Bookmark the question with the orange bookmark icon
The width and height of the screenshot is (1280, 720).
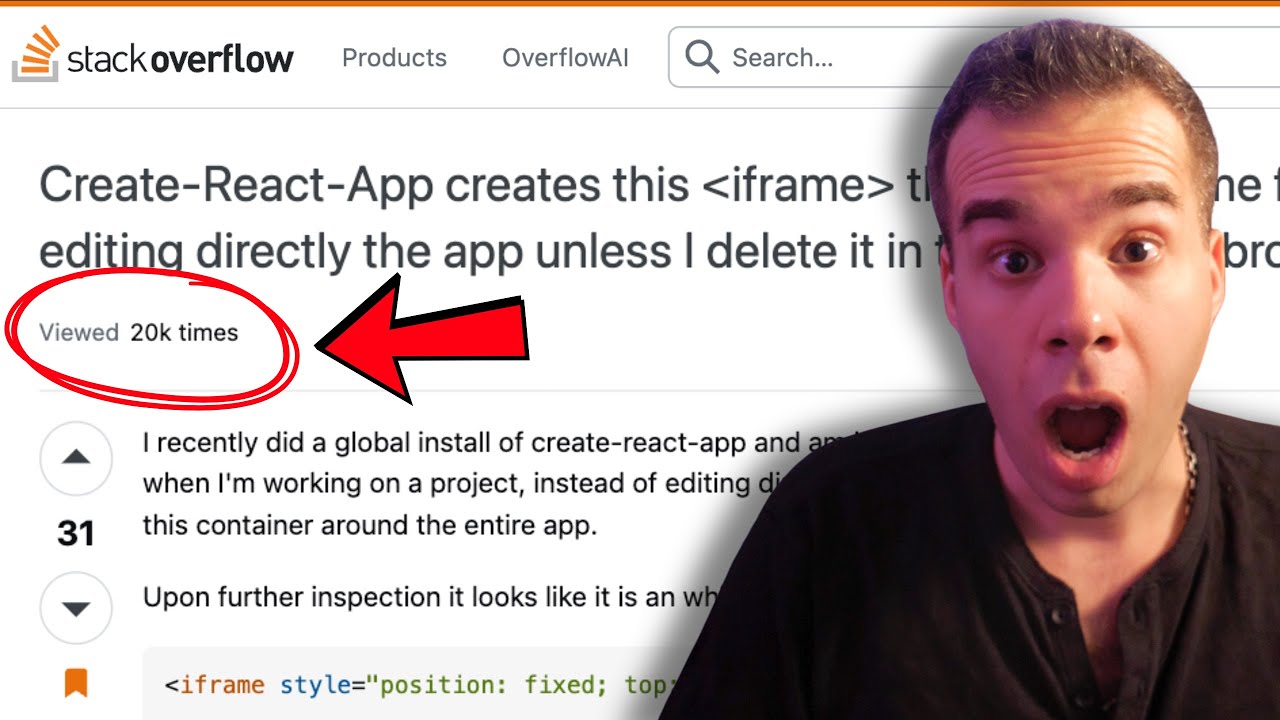(76, 683)
